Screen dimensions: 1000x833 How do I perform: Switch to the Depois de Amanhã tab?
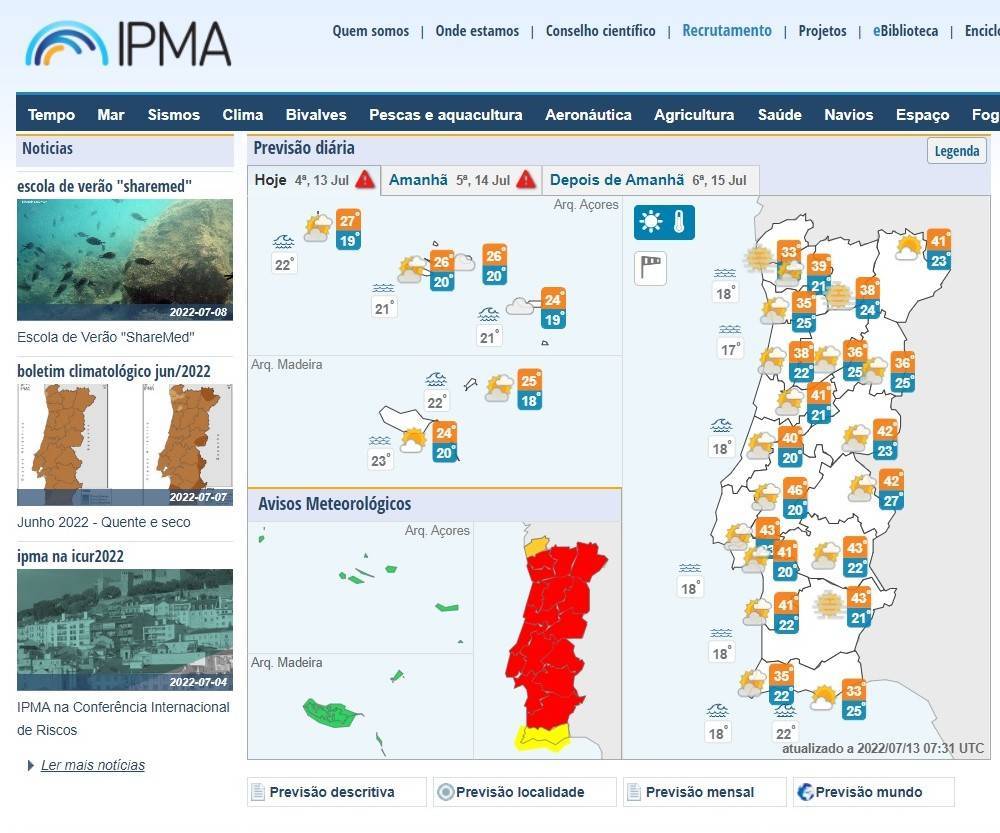(x=649, y=180)
